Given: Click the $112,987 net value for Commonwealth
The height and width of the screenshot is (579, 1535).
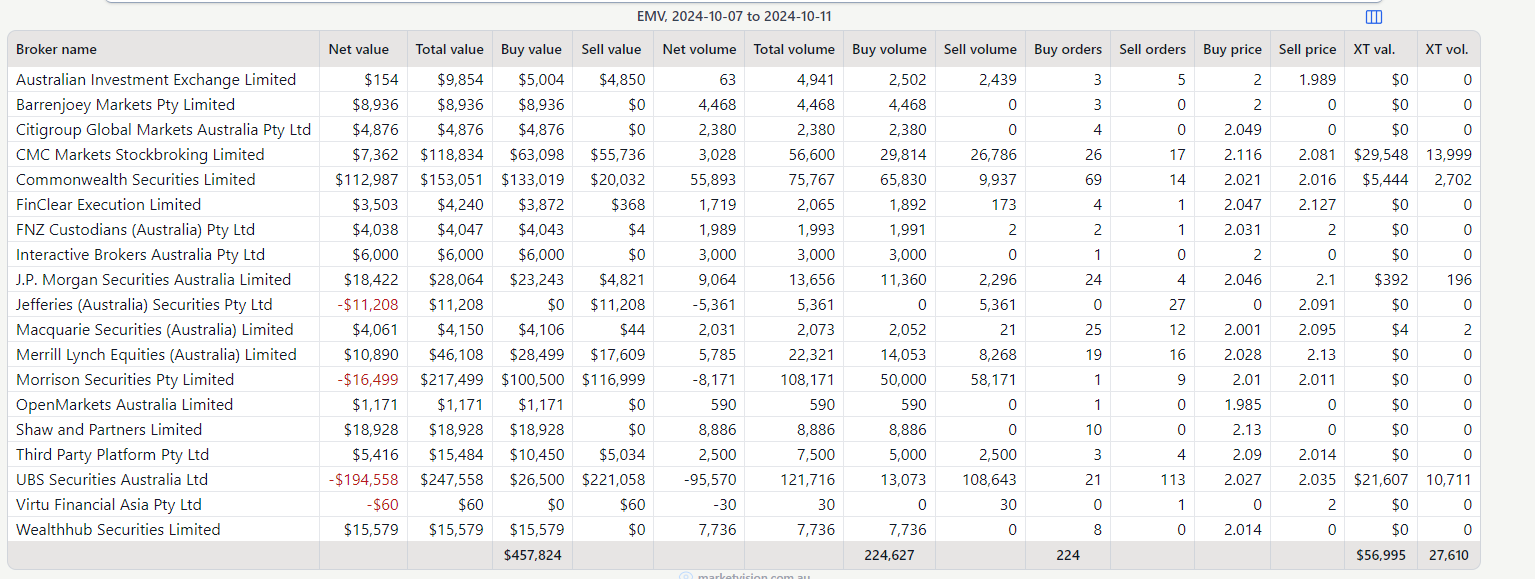Looking at the screenshot, I should click(367, 180).
